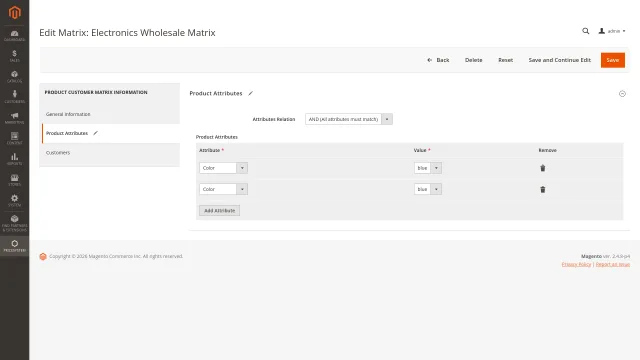This screenshot has height=360, width=640.
Task: Click the Edit Matrix page title
Action: (127, 33)
